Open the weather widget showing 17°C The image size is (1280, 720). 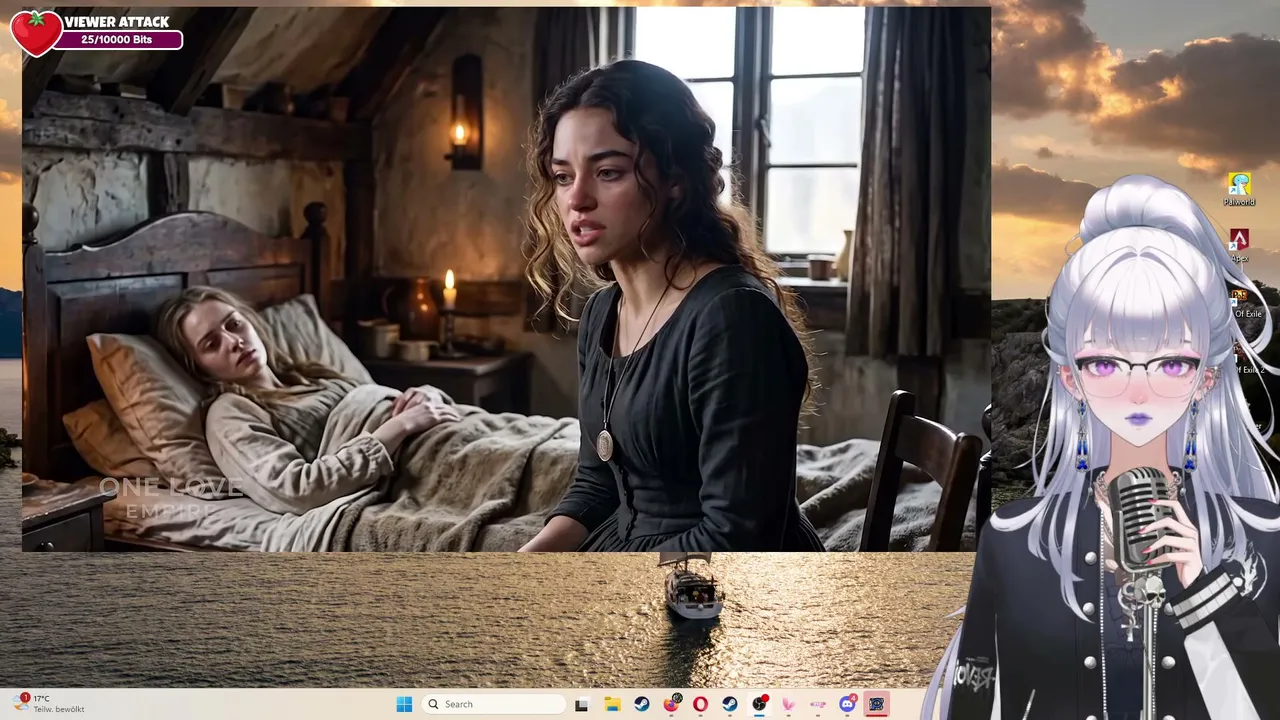pyautogui.click(x=50, y=704)
